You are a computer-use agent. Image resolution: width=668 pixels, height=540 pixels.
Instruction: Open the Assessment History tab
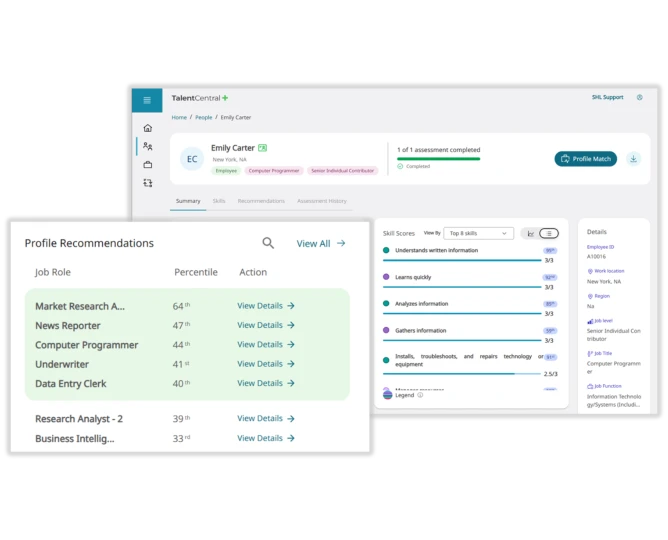point(322,201)
